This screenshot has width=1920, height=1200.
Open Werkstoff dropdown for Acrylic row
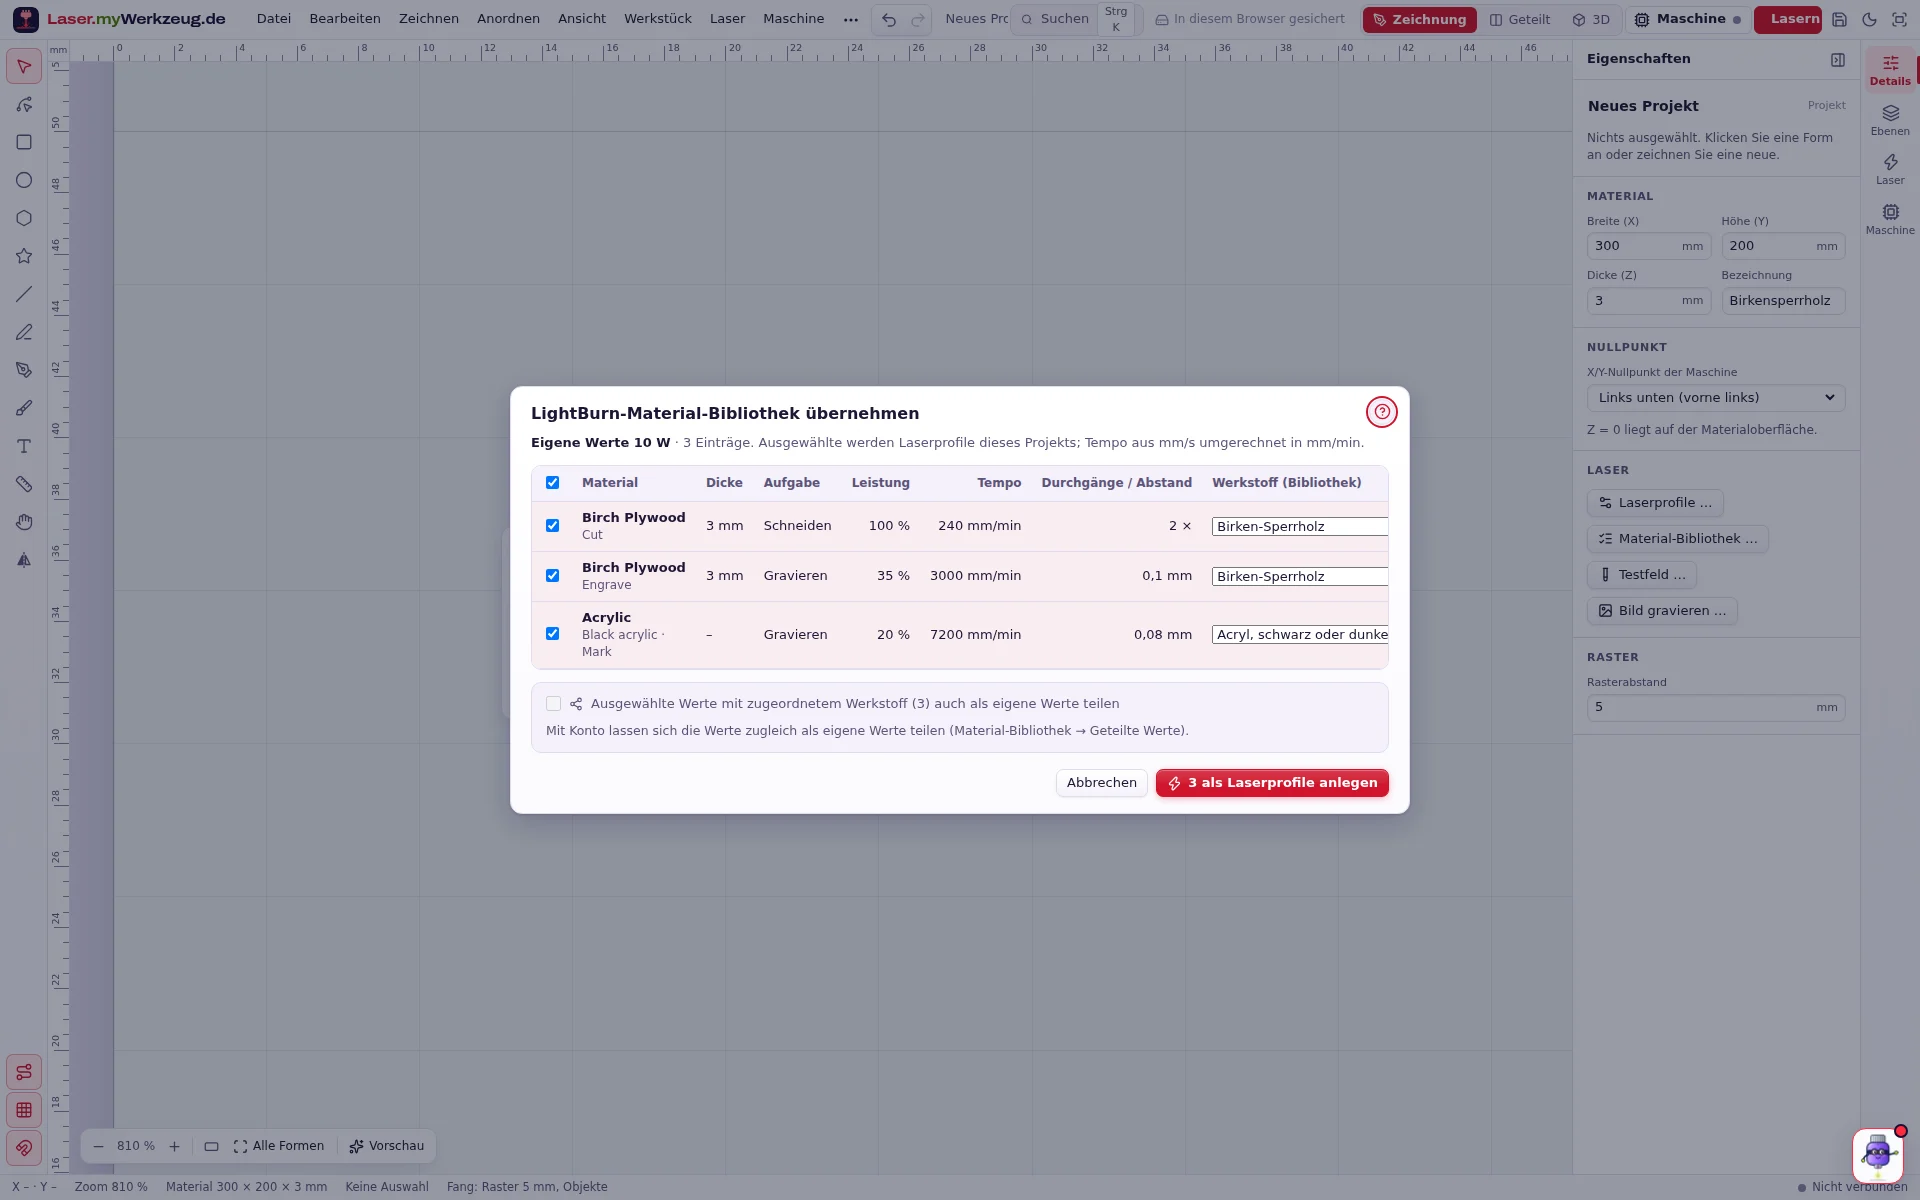[x=1299, y=635]
